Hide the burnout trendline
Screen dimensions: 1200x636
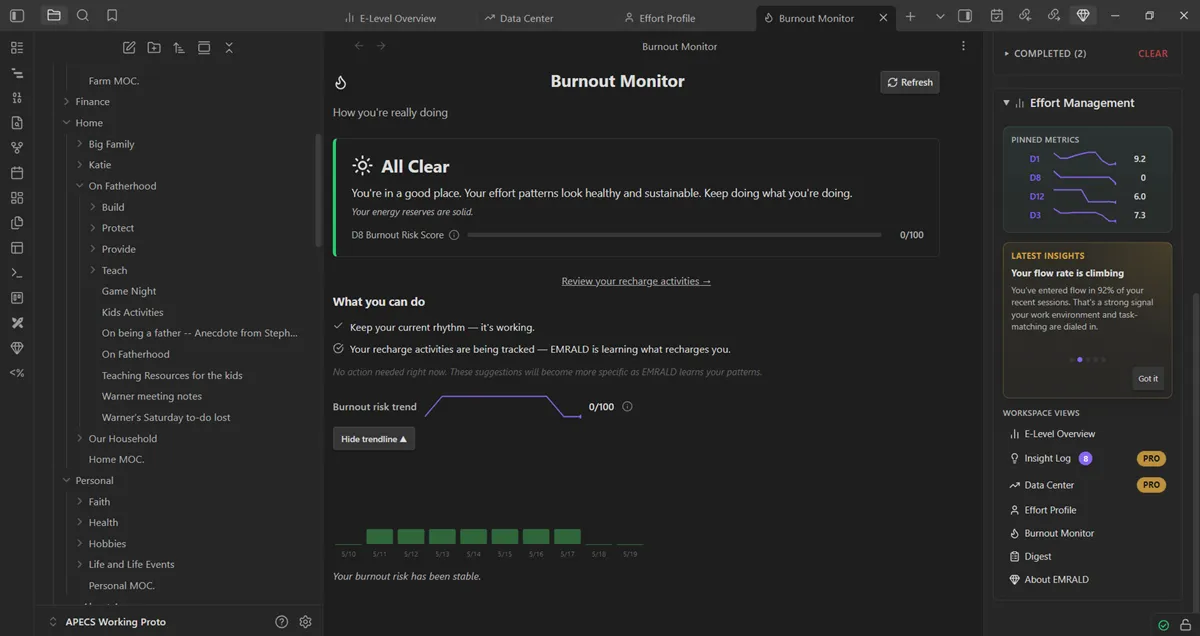click(374, 439)
